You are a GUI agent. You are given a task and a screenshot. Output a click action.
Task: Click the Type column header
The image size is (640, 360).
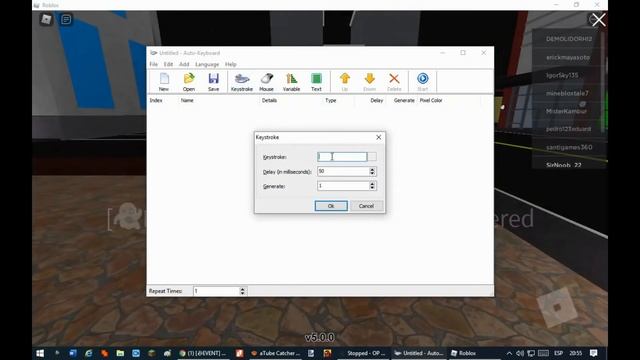[331, 100]
